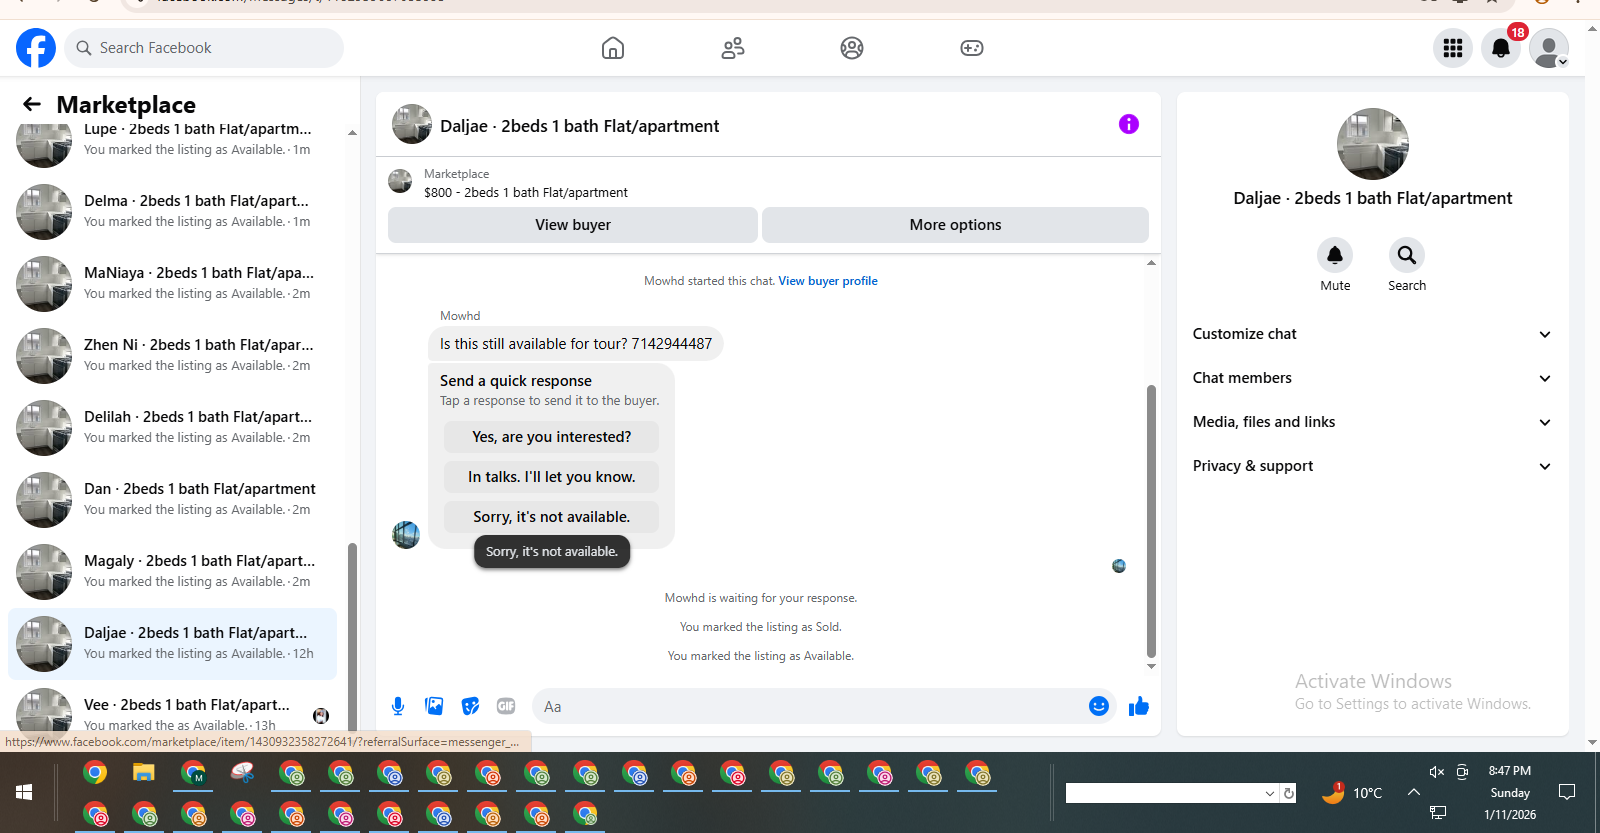Open the Facebook menu grid icon
The height and width of the screenshot is (833, 1600).
[1453, 48]
